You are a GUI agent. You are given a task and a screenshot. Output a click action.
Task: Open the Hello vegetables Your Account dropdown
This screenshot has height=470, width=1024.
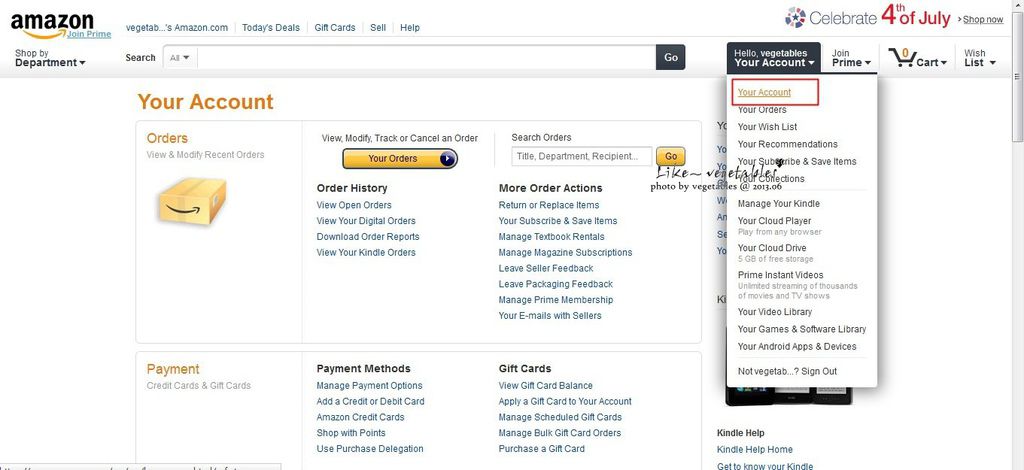pos(774,57)
